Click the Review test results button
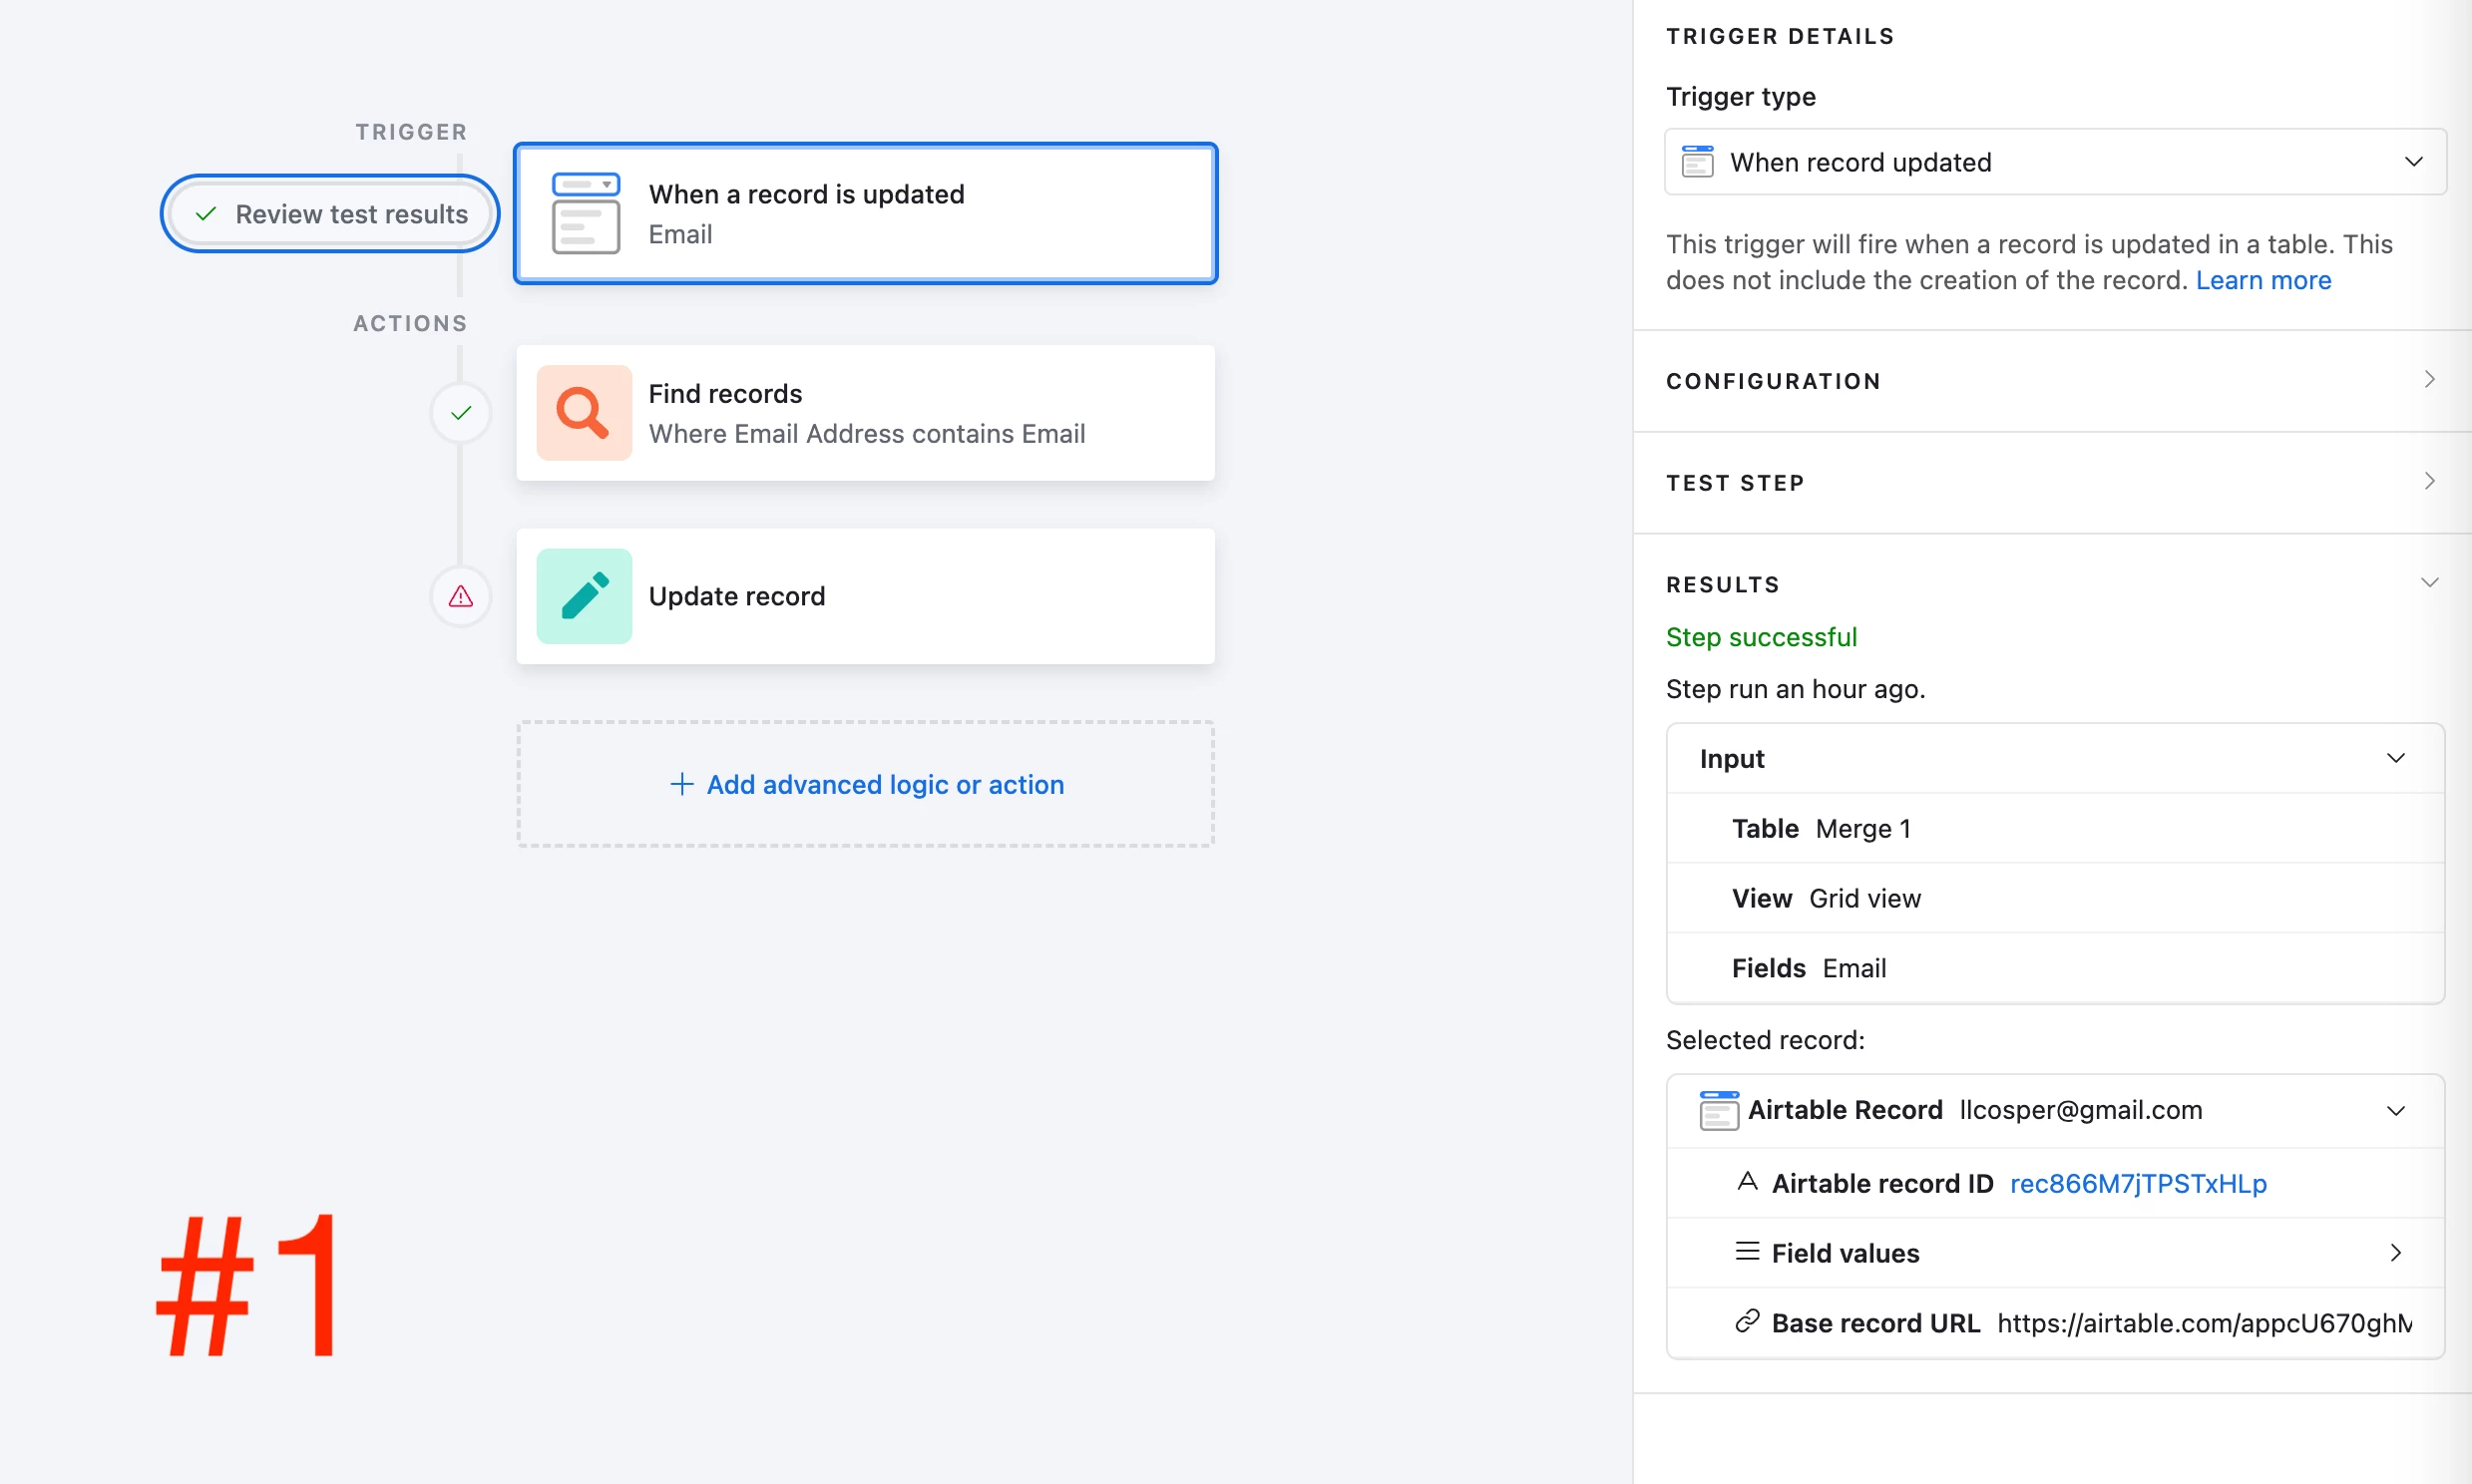This screenshot has height=1484, width=2472. 331,214
